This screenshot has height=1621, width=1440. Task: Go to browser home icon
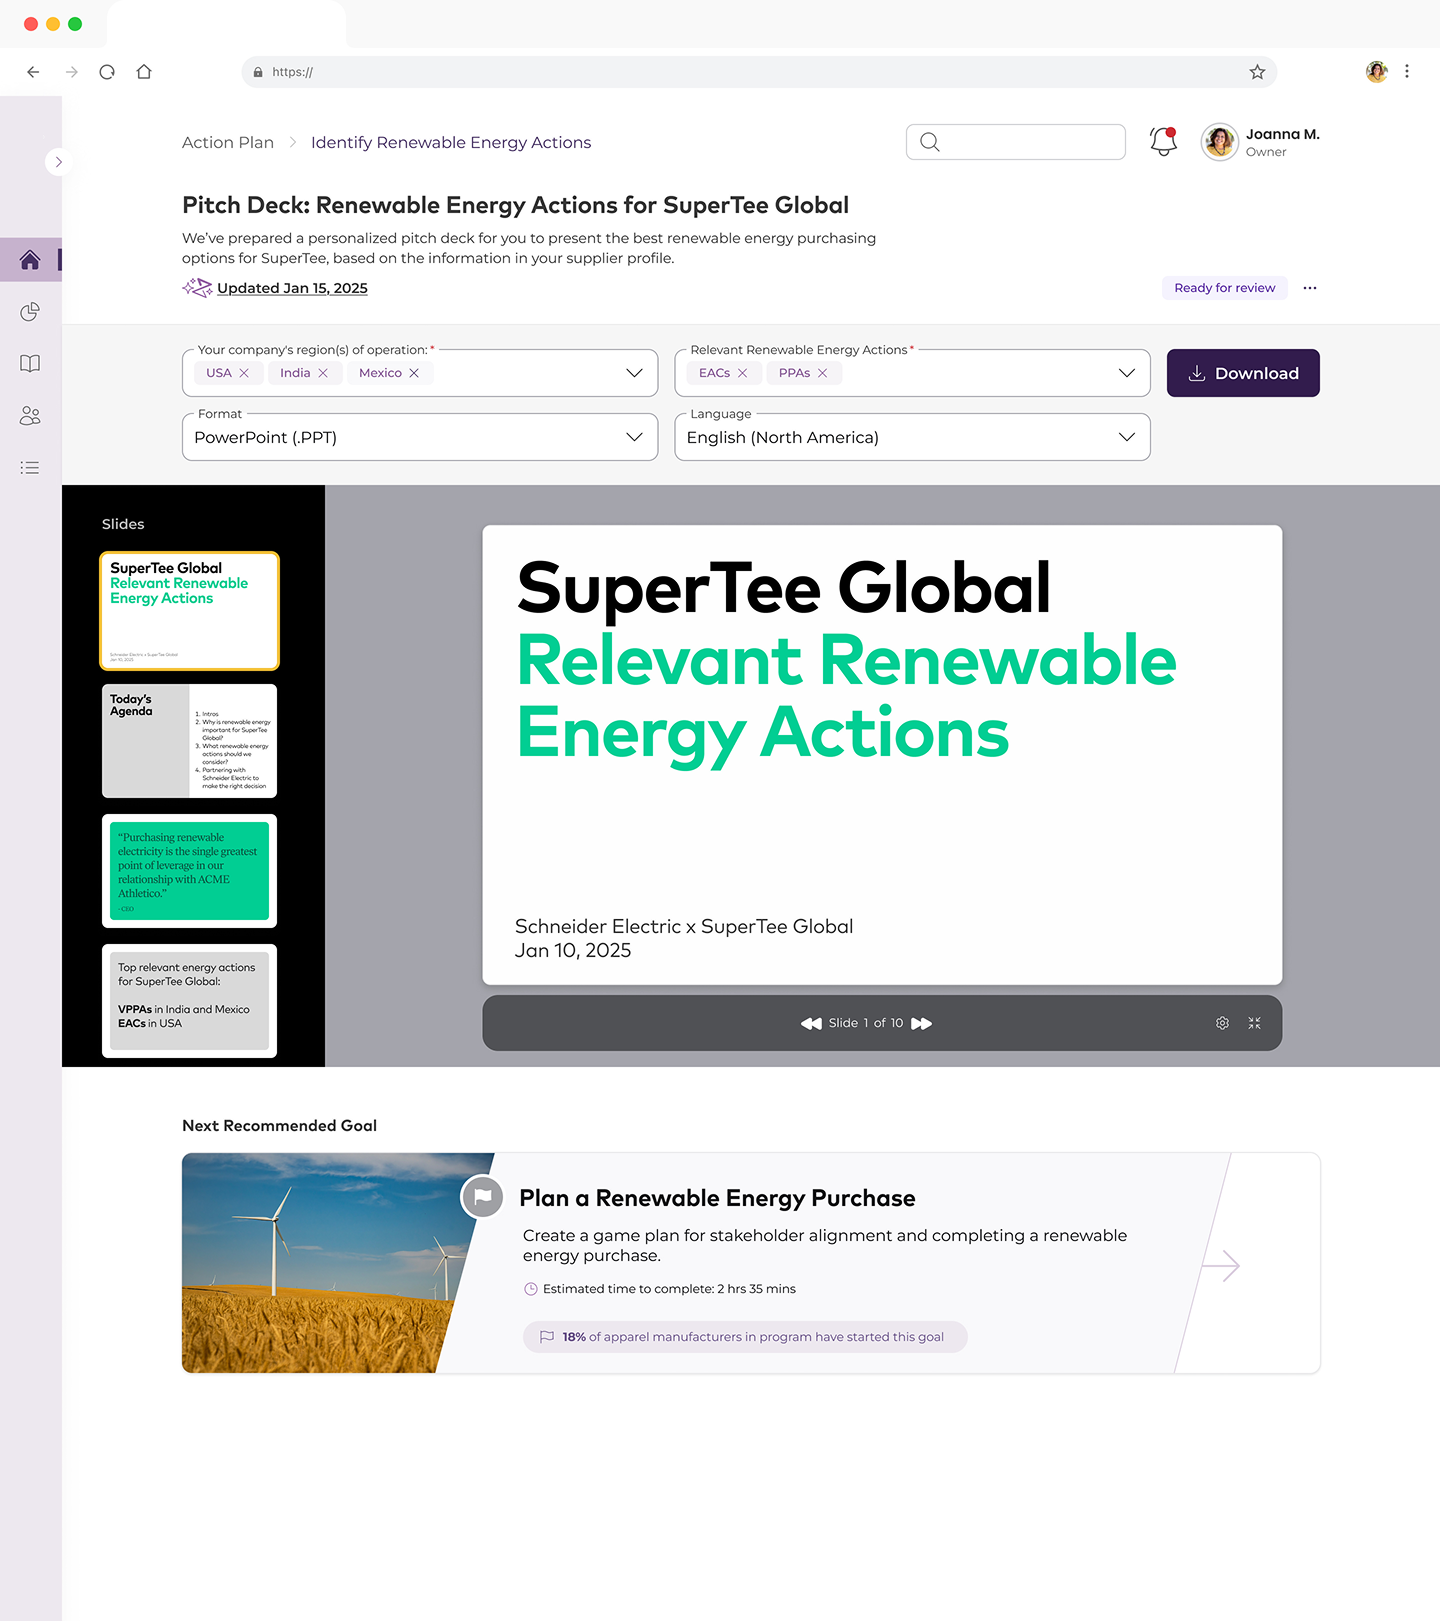[144, 72]
